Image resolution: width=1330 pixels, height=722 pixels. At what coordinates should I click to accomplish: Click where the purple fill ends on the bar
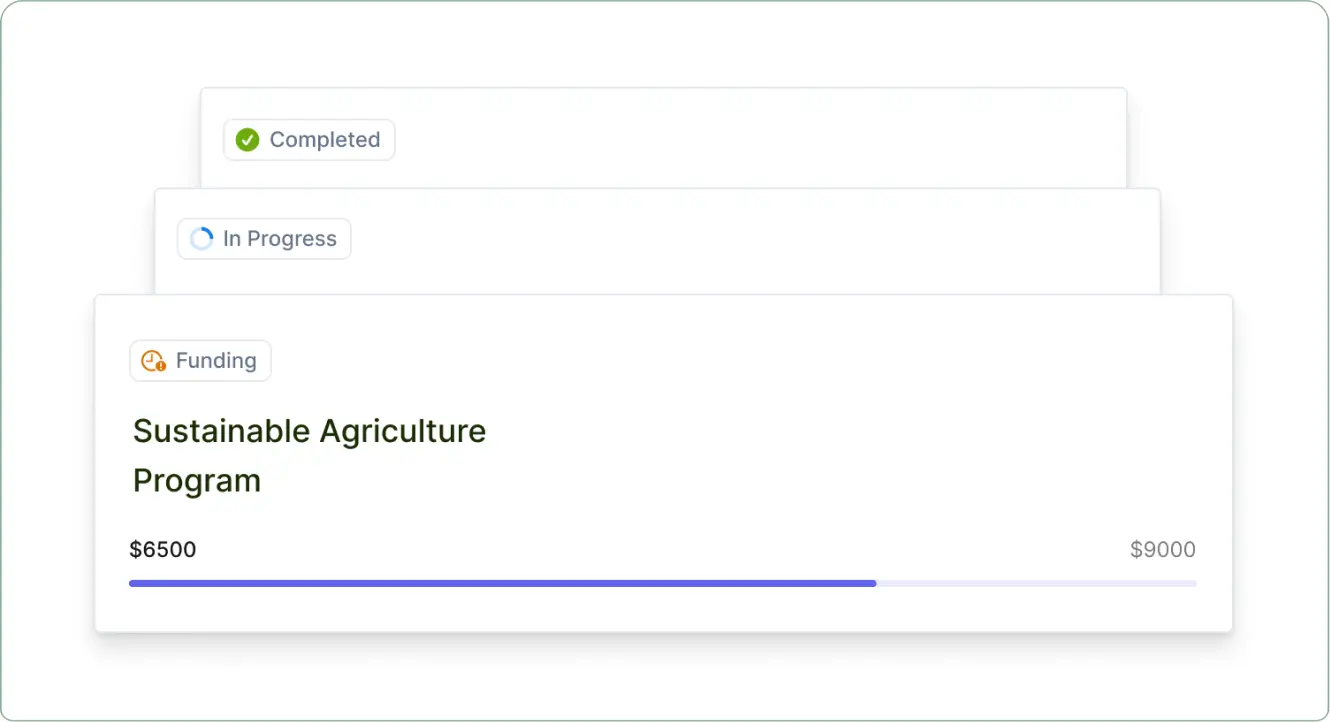876,583
